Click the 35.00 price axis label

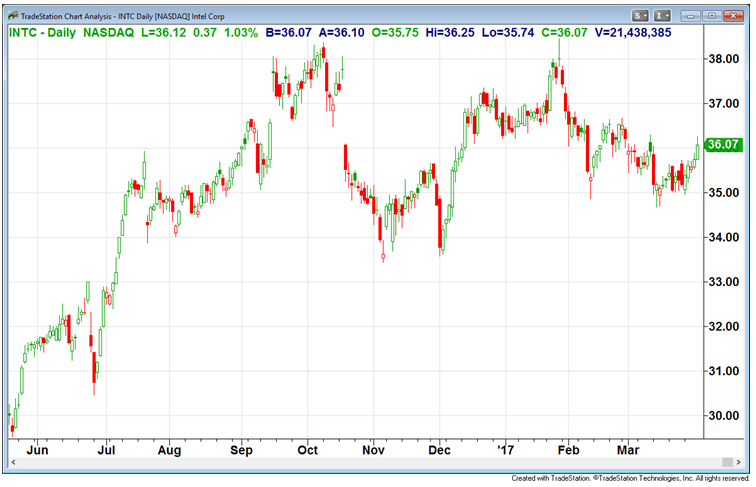723,192
